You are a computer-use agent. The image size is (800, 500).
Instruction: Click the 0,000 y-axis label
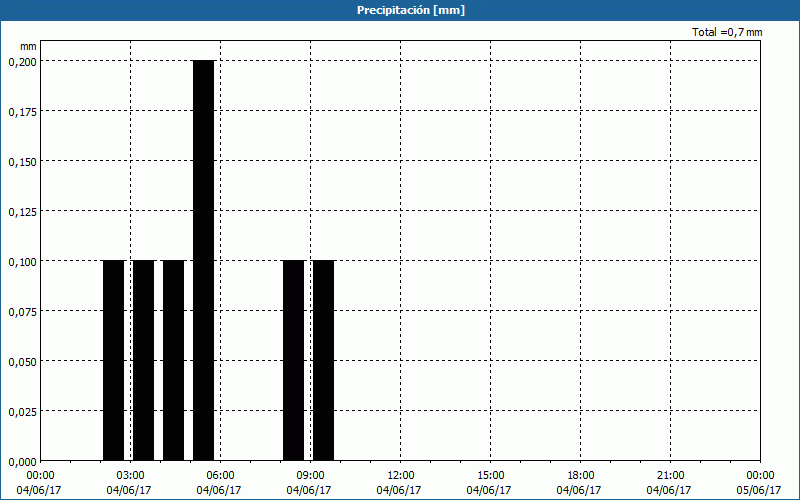[22, 462]
